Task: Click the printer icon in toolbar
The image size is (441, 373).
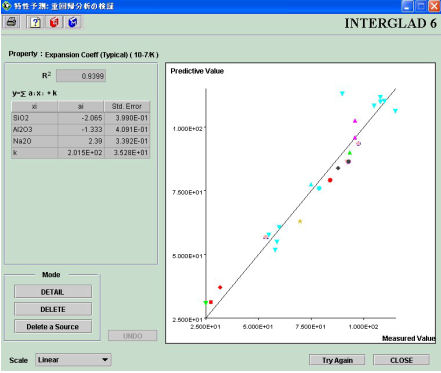Action: tap(12, 22)
